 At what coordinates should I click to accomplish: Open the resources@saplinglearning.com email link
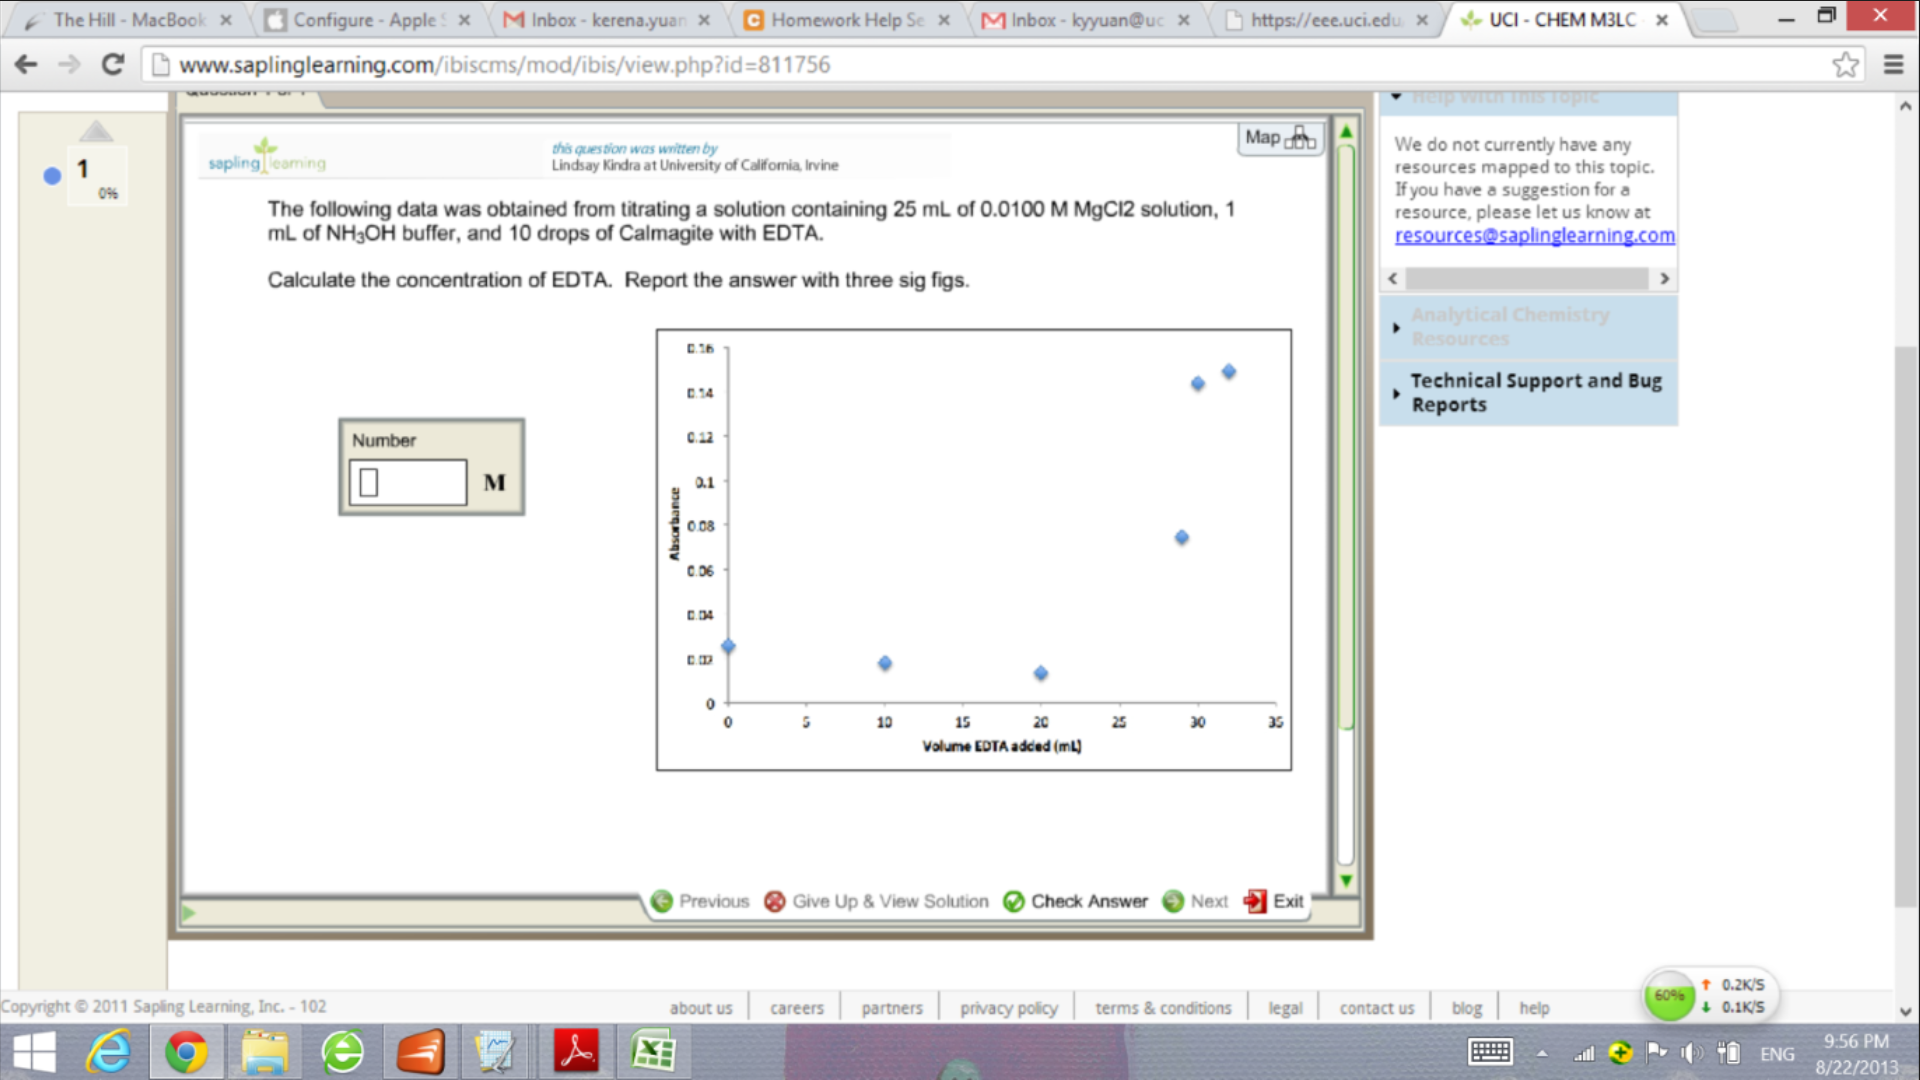pyautogui.click(x=1534, y=235)
